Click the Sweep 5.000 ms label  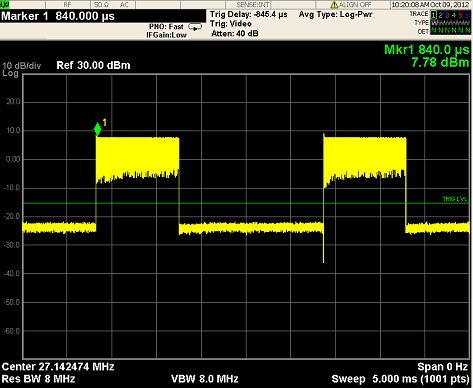coord(400,379)
